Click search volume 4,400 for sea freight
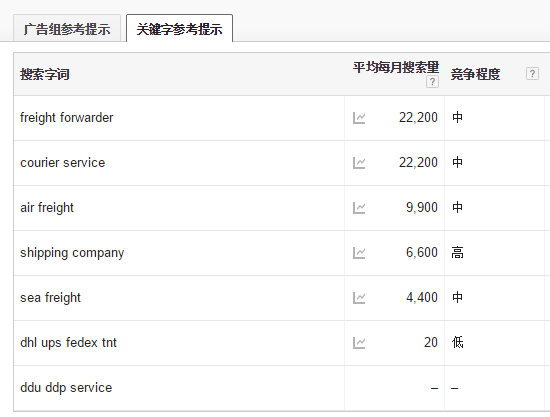 point(422,297)
